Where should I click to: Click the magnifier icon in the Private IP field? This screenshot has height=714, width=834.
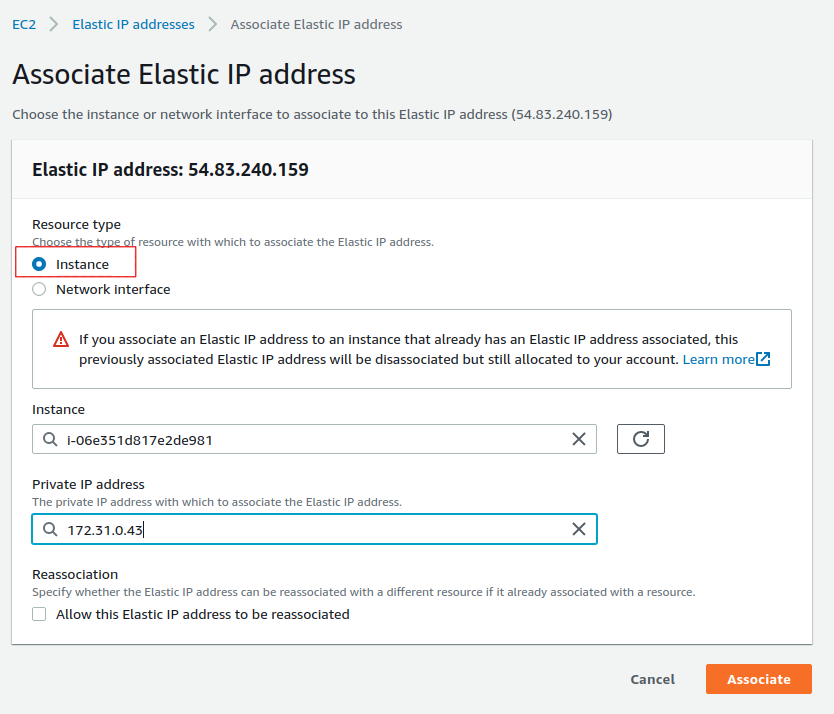(x=50, y=528)
